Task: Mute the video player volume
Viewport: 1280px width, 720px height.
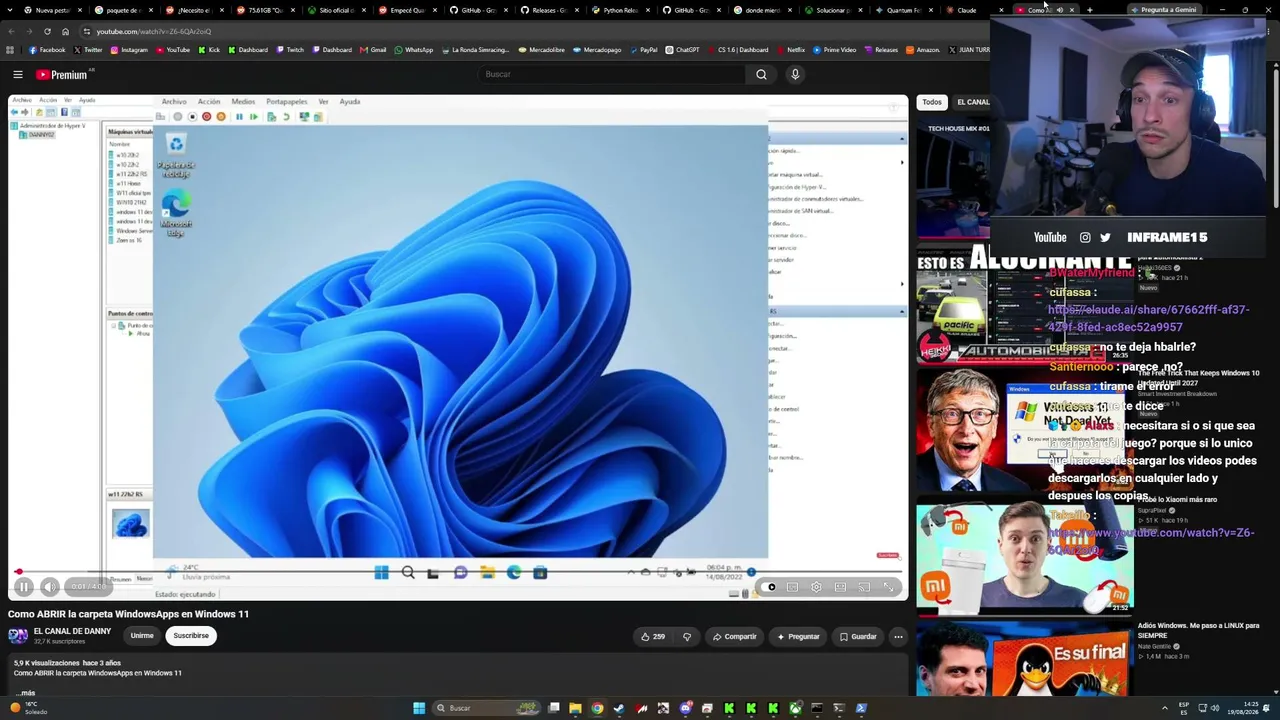Action: 49,587
